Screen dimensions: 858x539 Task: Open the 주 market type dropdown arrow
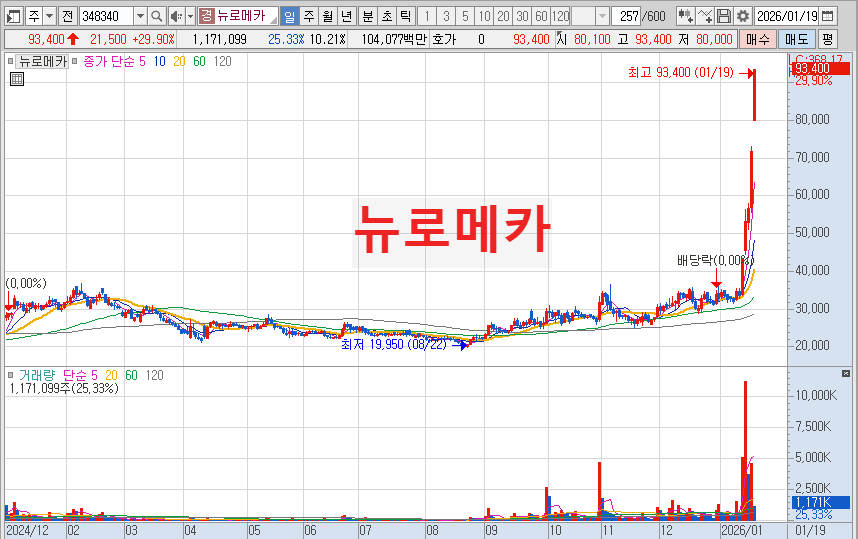click(49, 16)
